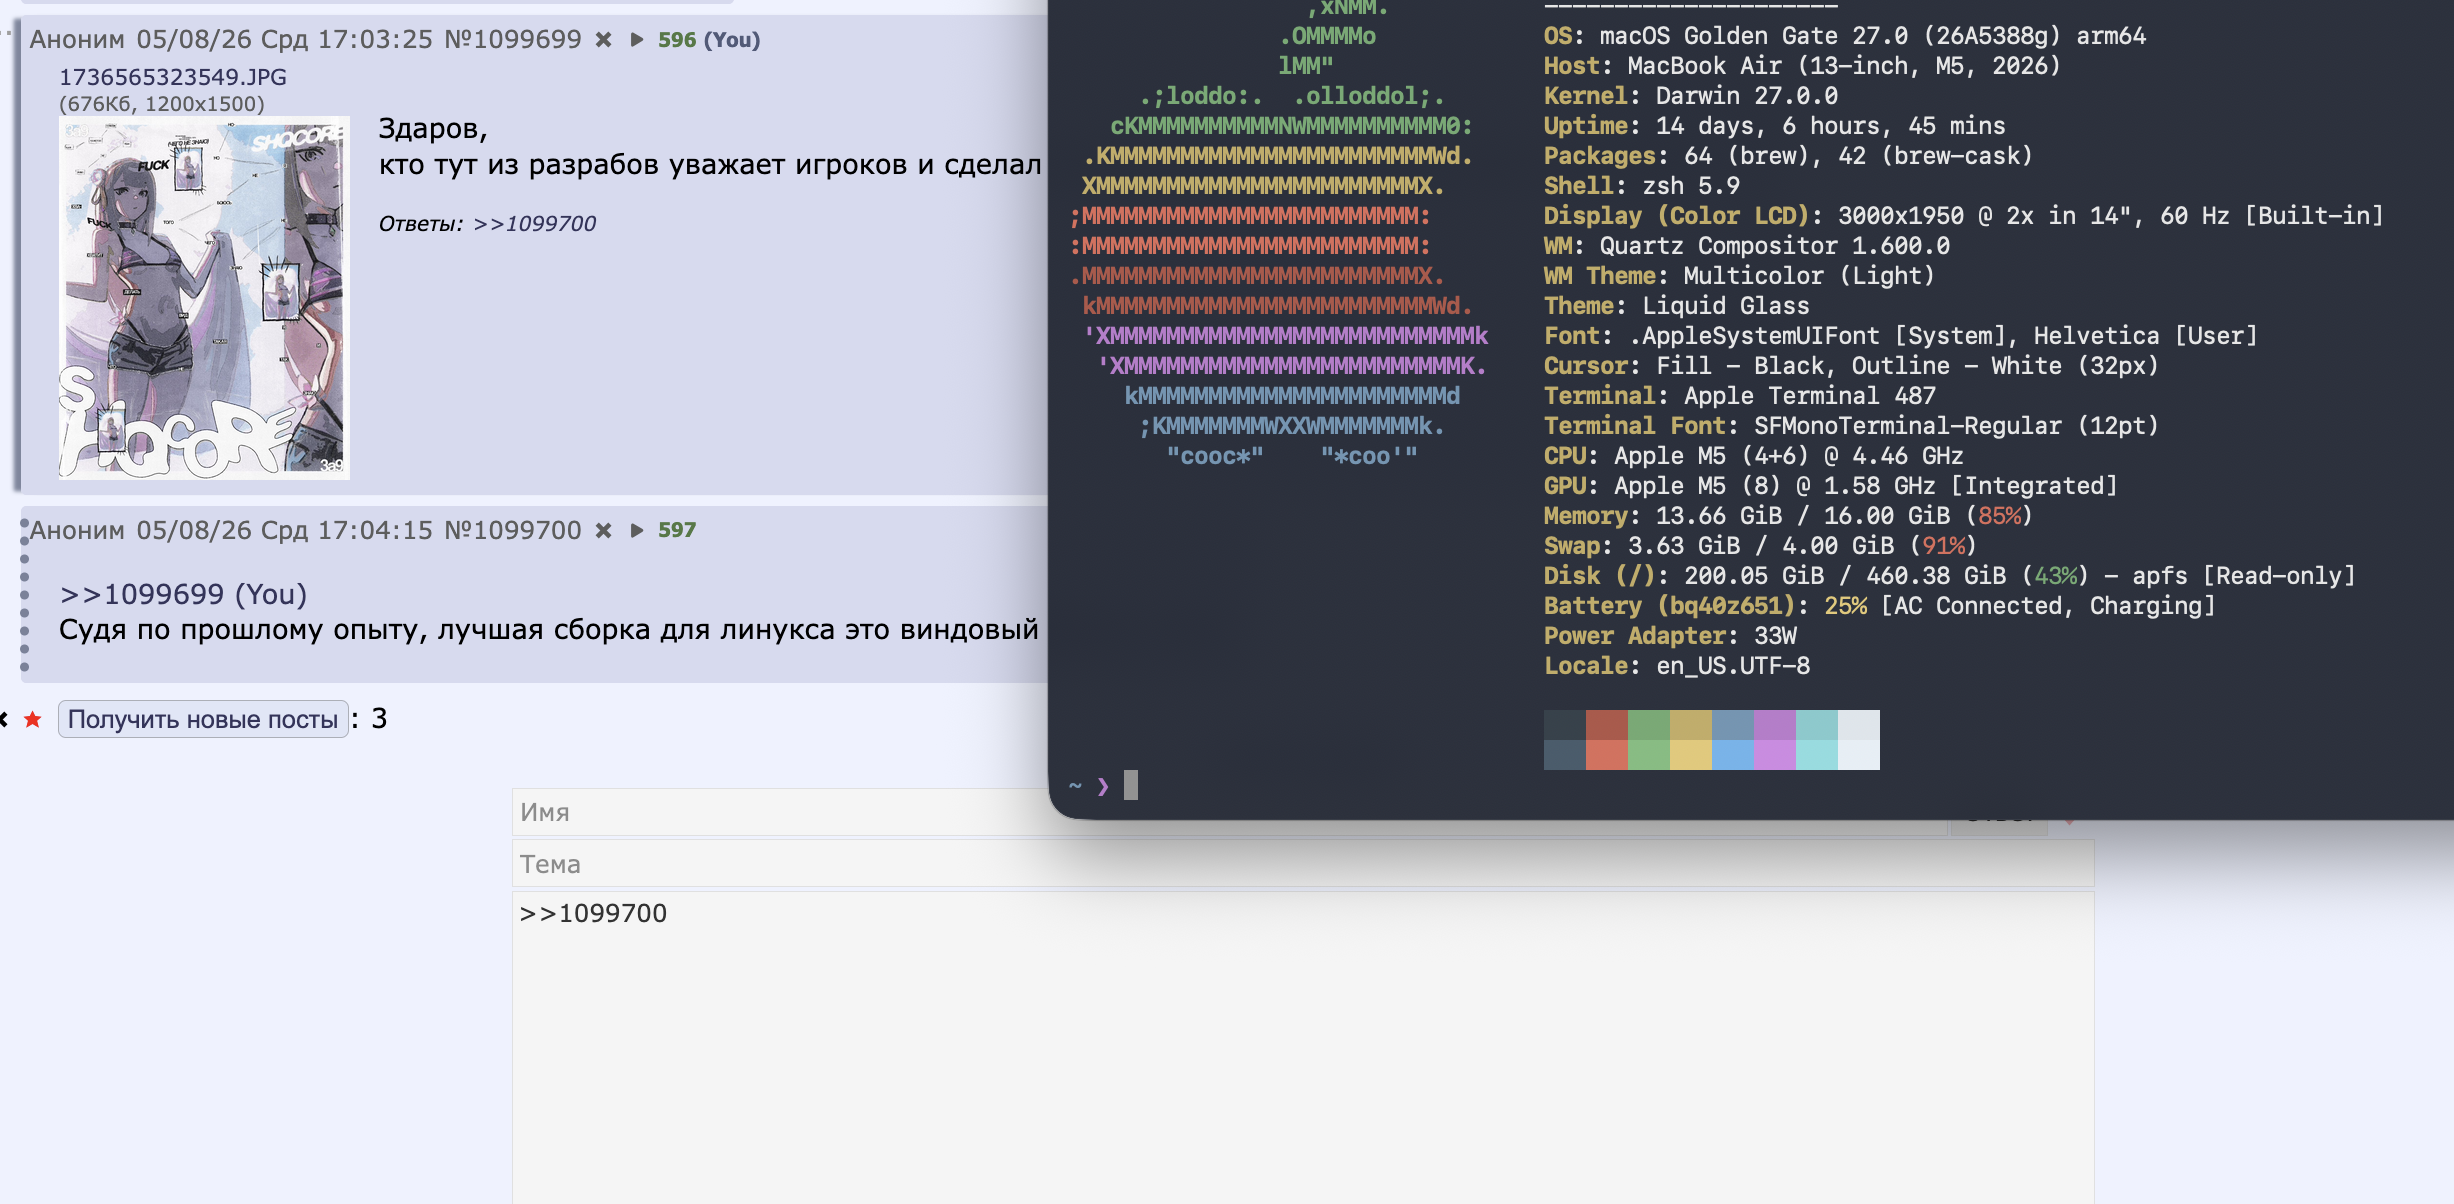Click the Terminal line 'Terminal: Apple Terminal 487'
This screenshot has width=2454, height=1204.
tap(1740, 396)
